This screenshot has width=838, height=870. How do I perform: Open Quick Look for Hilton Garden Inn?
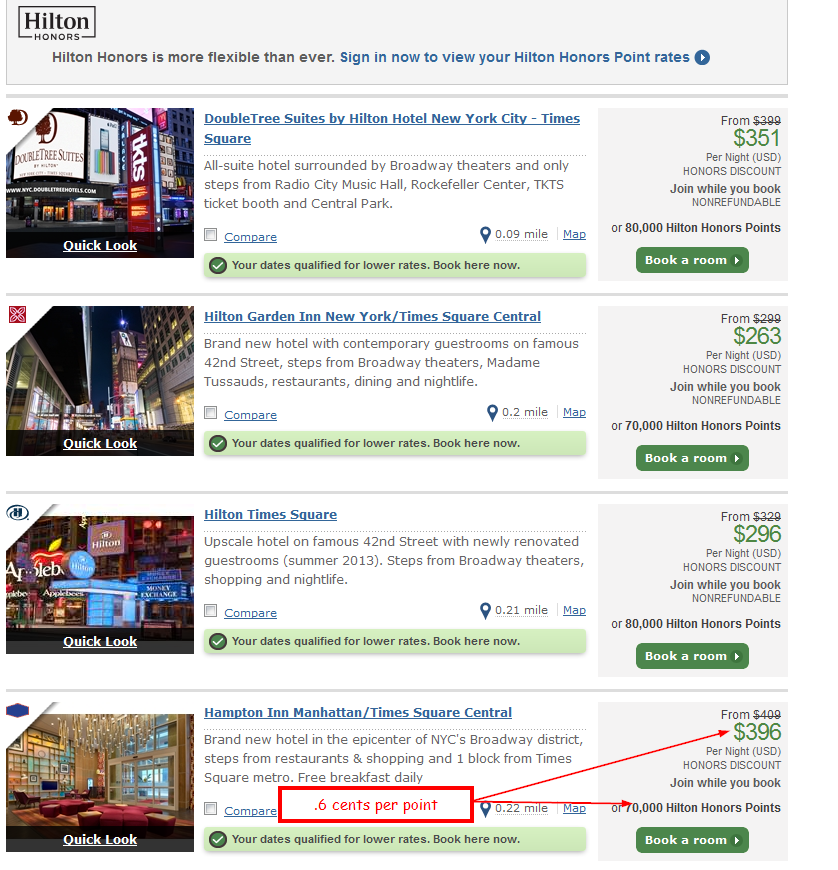pyautogui.click(x=100, y=444)
